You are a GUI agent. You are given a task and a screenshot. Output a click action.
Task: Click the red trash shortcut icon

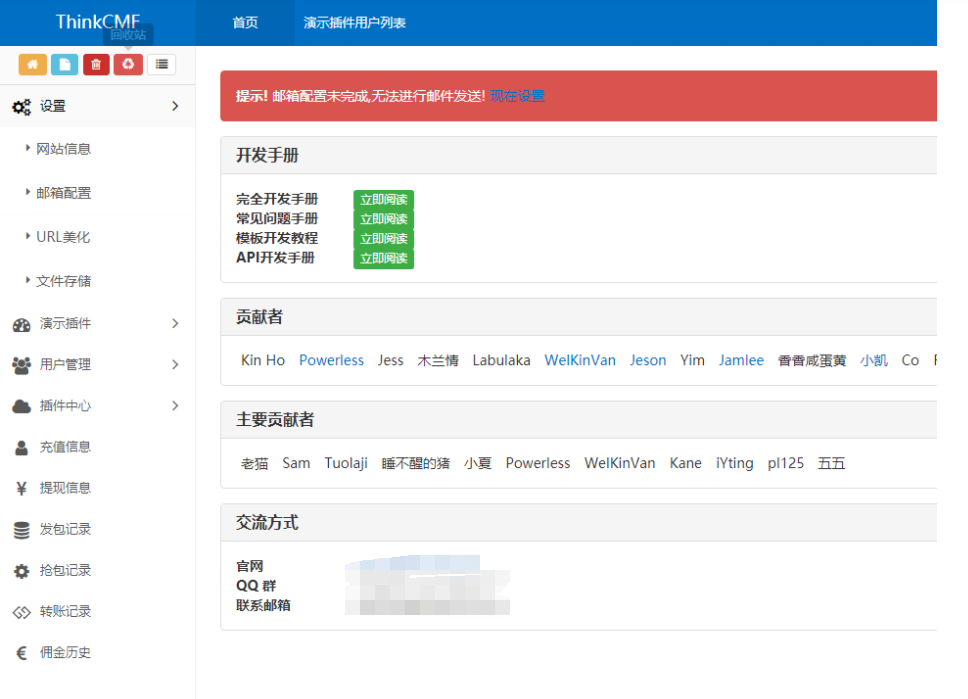pos(96,64)
